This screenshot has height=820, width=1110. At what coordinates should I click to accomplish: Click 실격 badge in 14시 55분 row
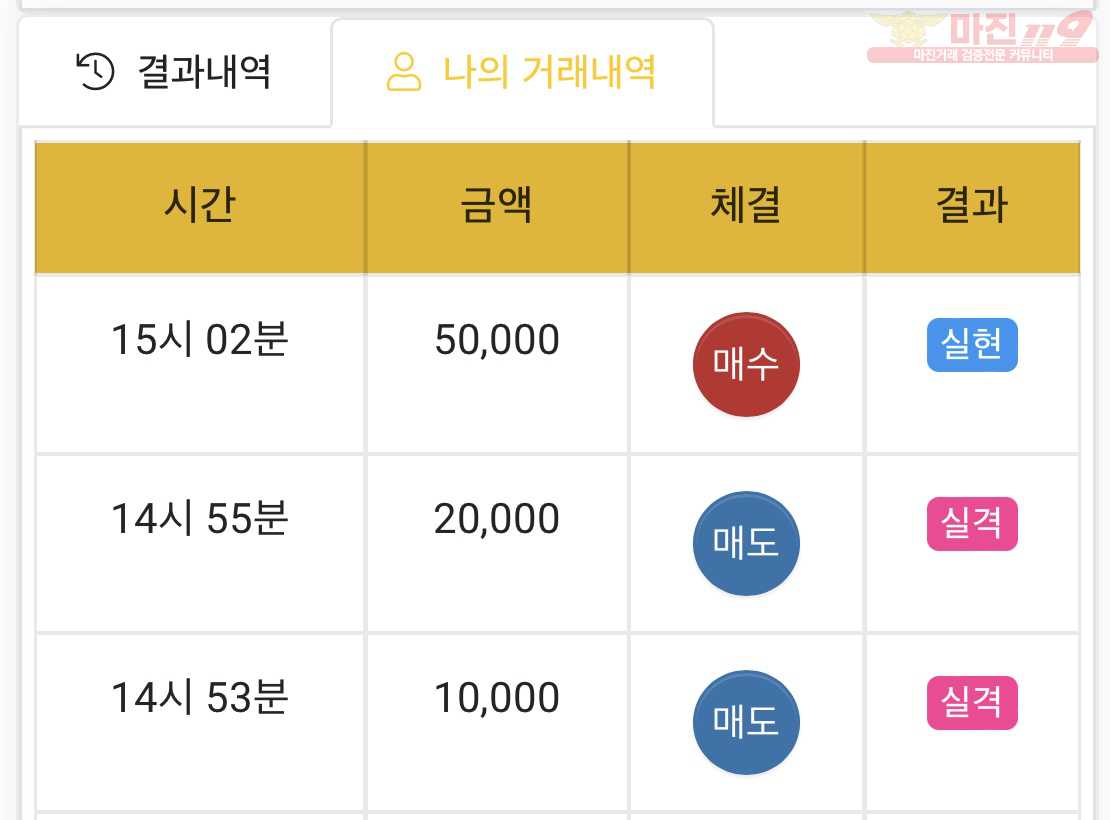coord(972,524)
